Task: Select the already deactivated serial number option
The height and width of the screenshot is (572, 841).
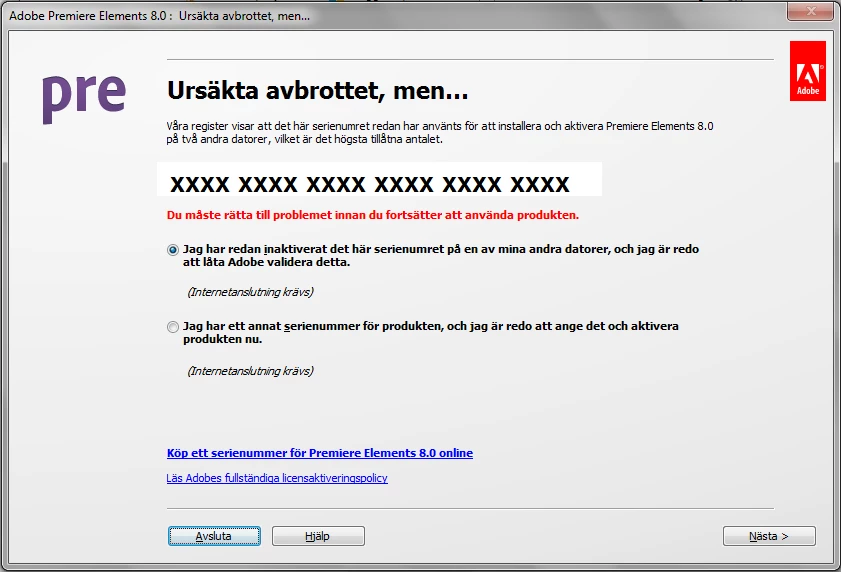Action: click(173, 250)
